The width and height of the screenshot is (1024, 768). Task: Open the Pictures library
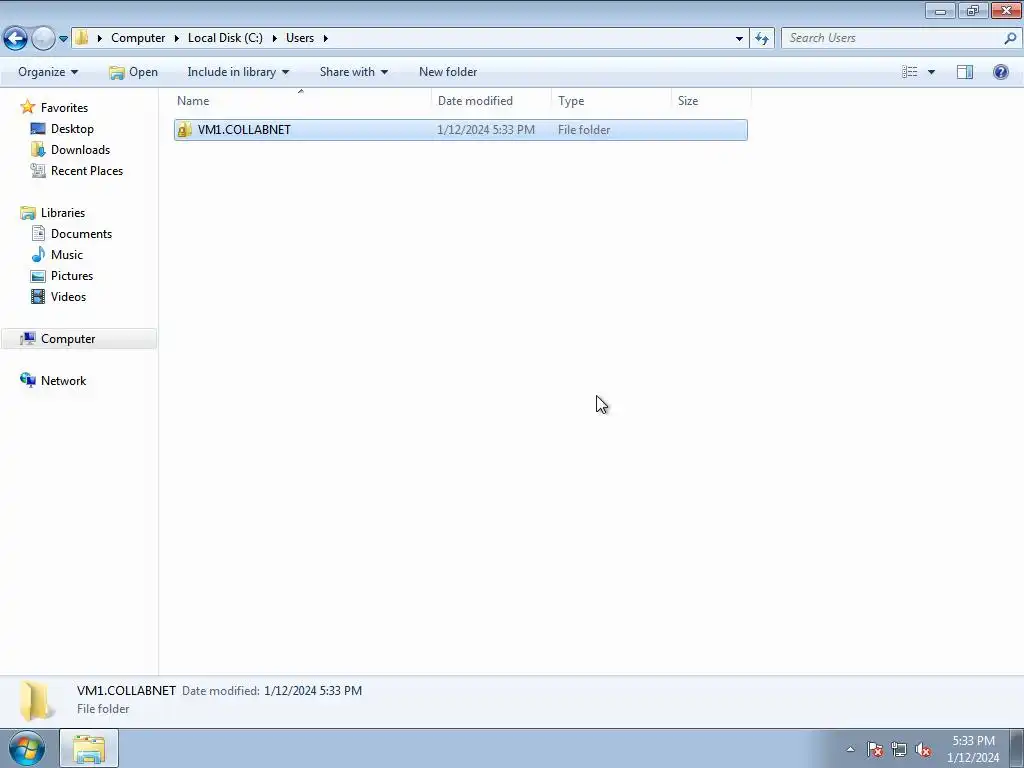72,275
